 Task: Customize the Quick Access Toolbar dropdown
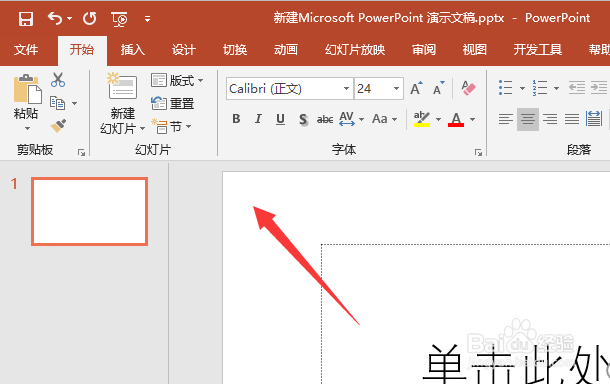pos(147,19)
